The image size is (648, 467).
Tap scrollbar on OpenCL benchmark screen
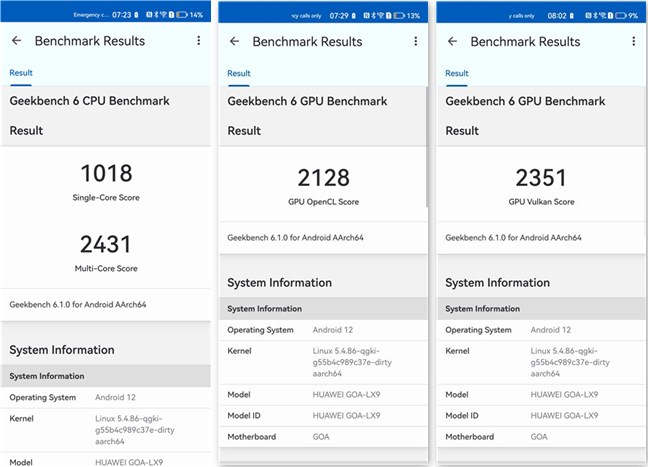(426, 147)
